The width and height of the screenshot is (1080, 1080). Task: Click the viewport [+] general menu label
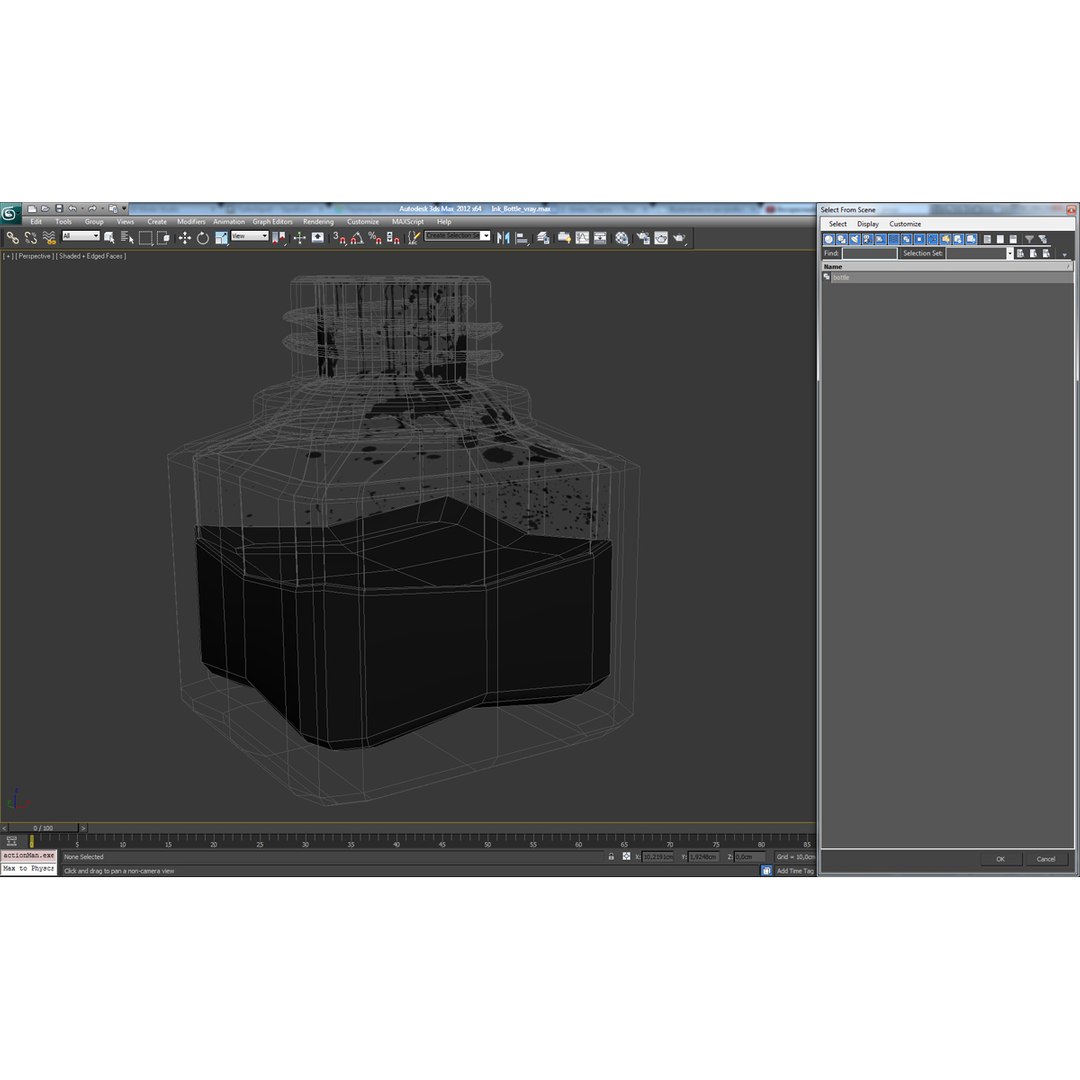pyautogui.click(x=8, y=256)
